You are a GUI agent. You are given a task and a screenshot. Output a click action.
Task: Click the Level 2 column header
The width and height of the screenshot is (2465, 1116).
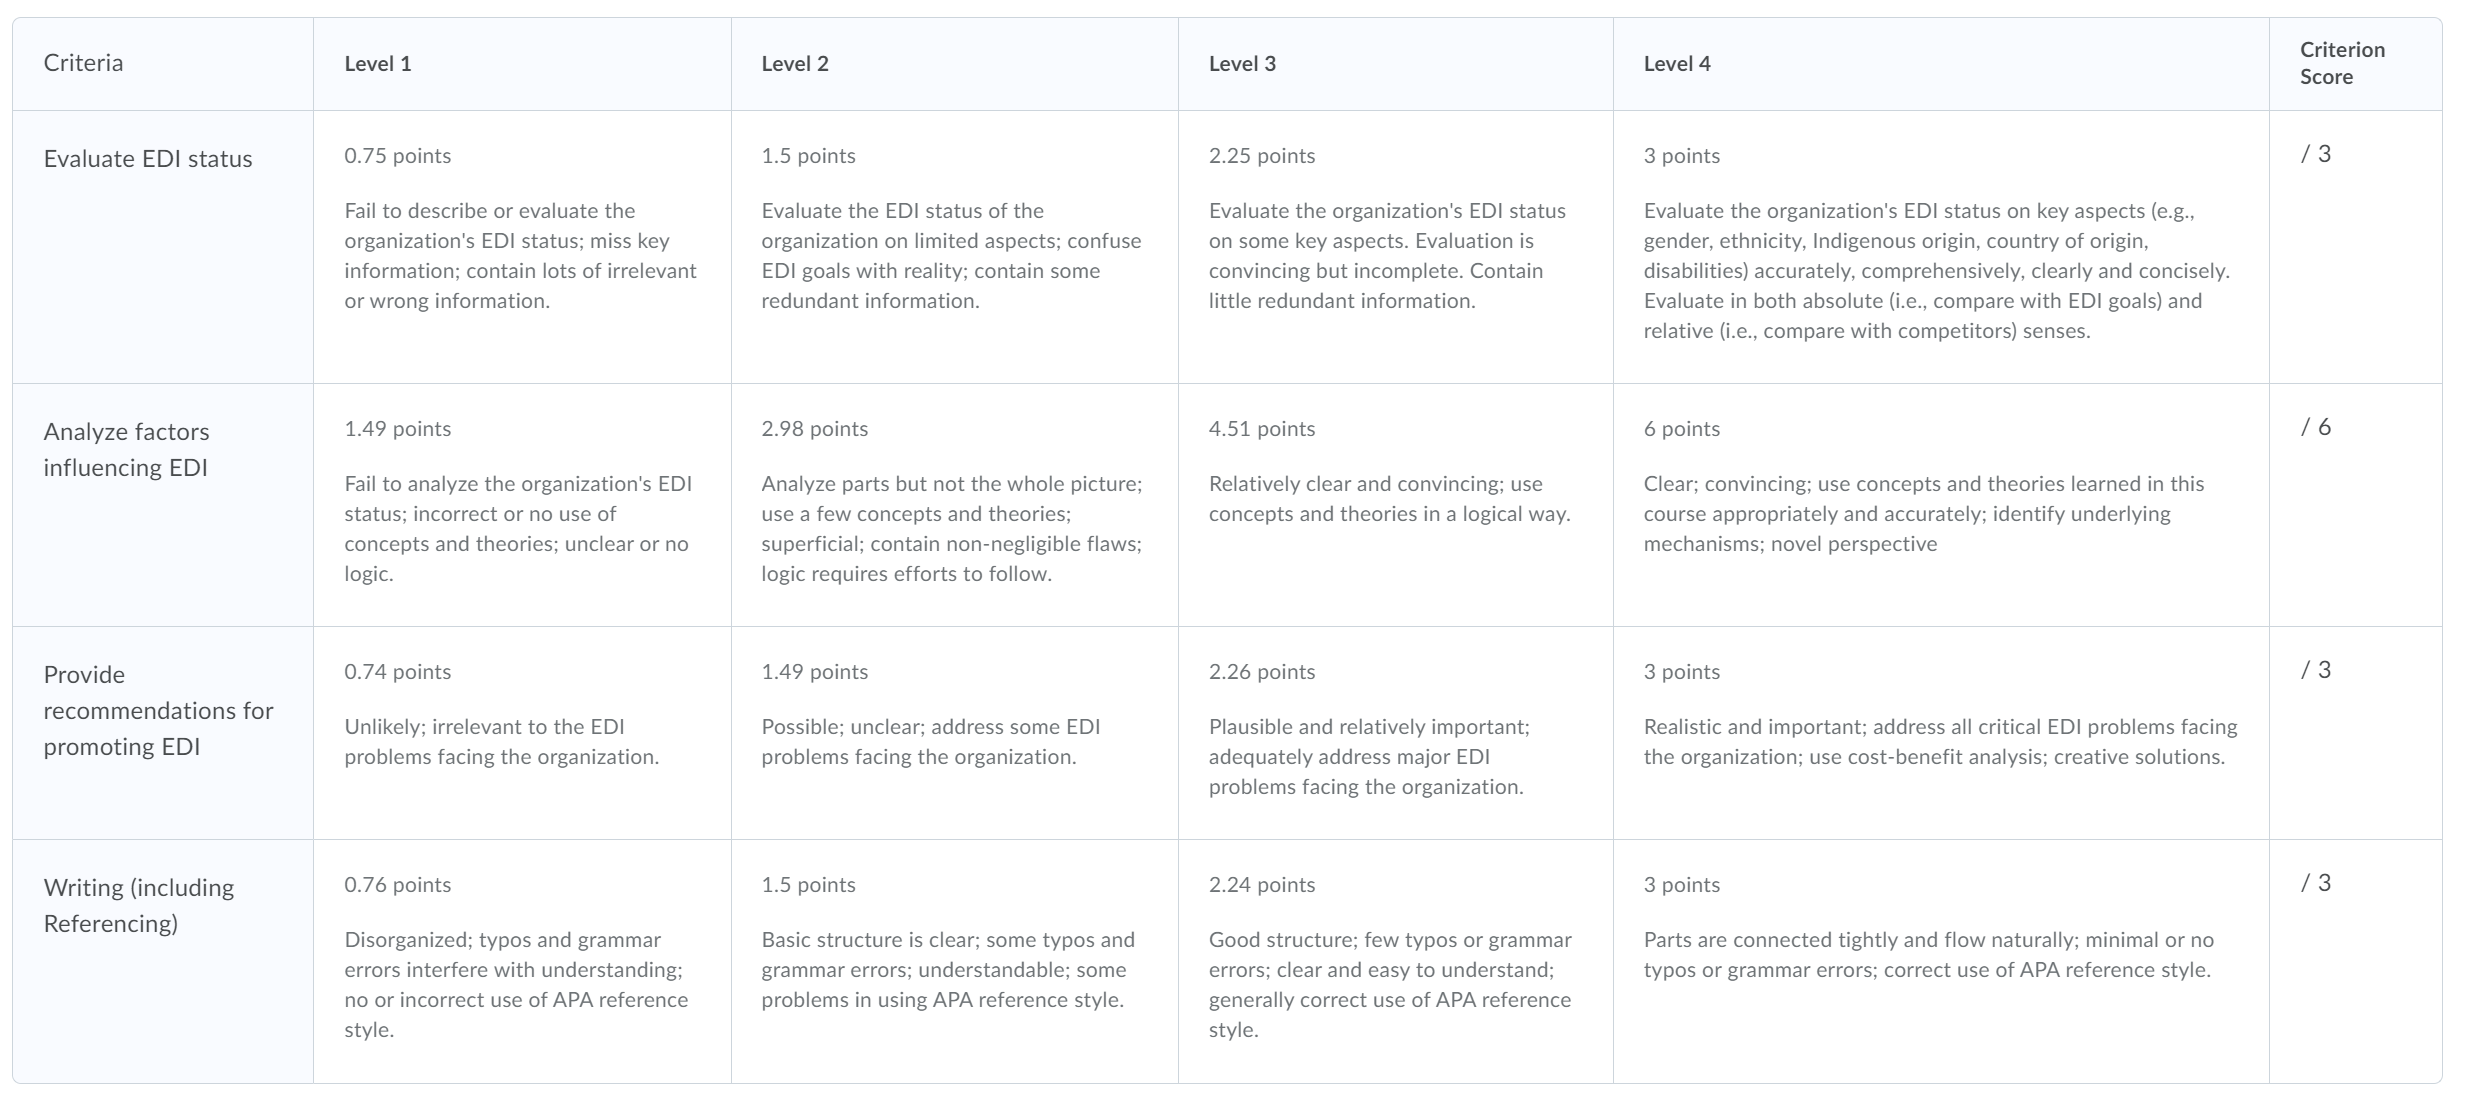pos(795,64)
